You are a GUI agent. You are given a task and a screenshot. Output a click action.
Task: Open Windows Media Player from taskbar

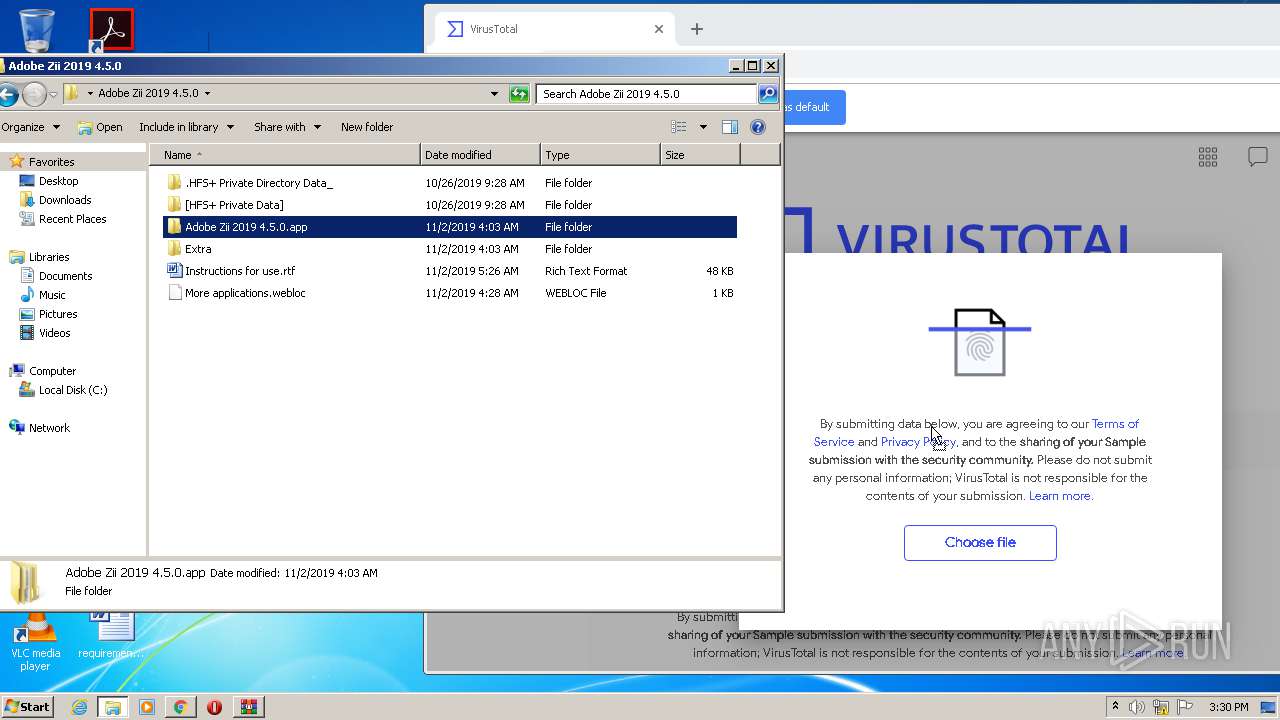147,707
